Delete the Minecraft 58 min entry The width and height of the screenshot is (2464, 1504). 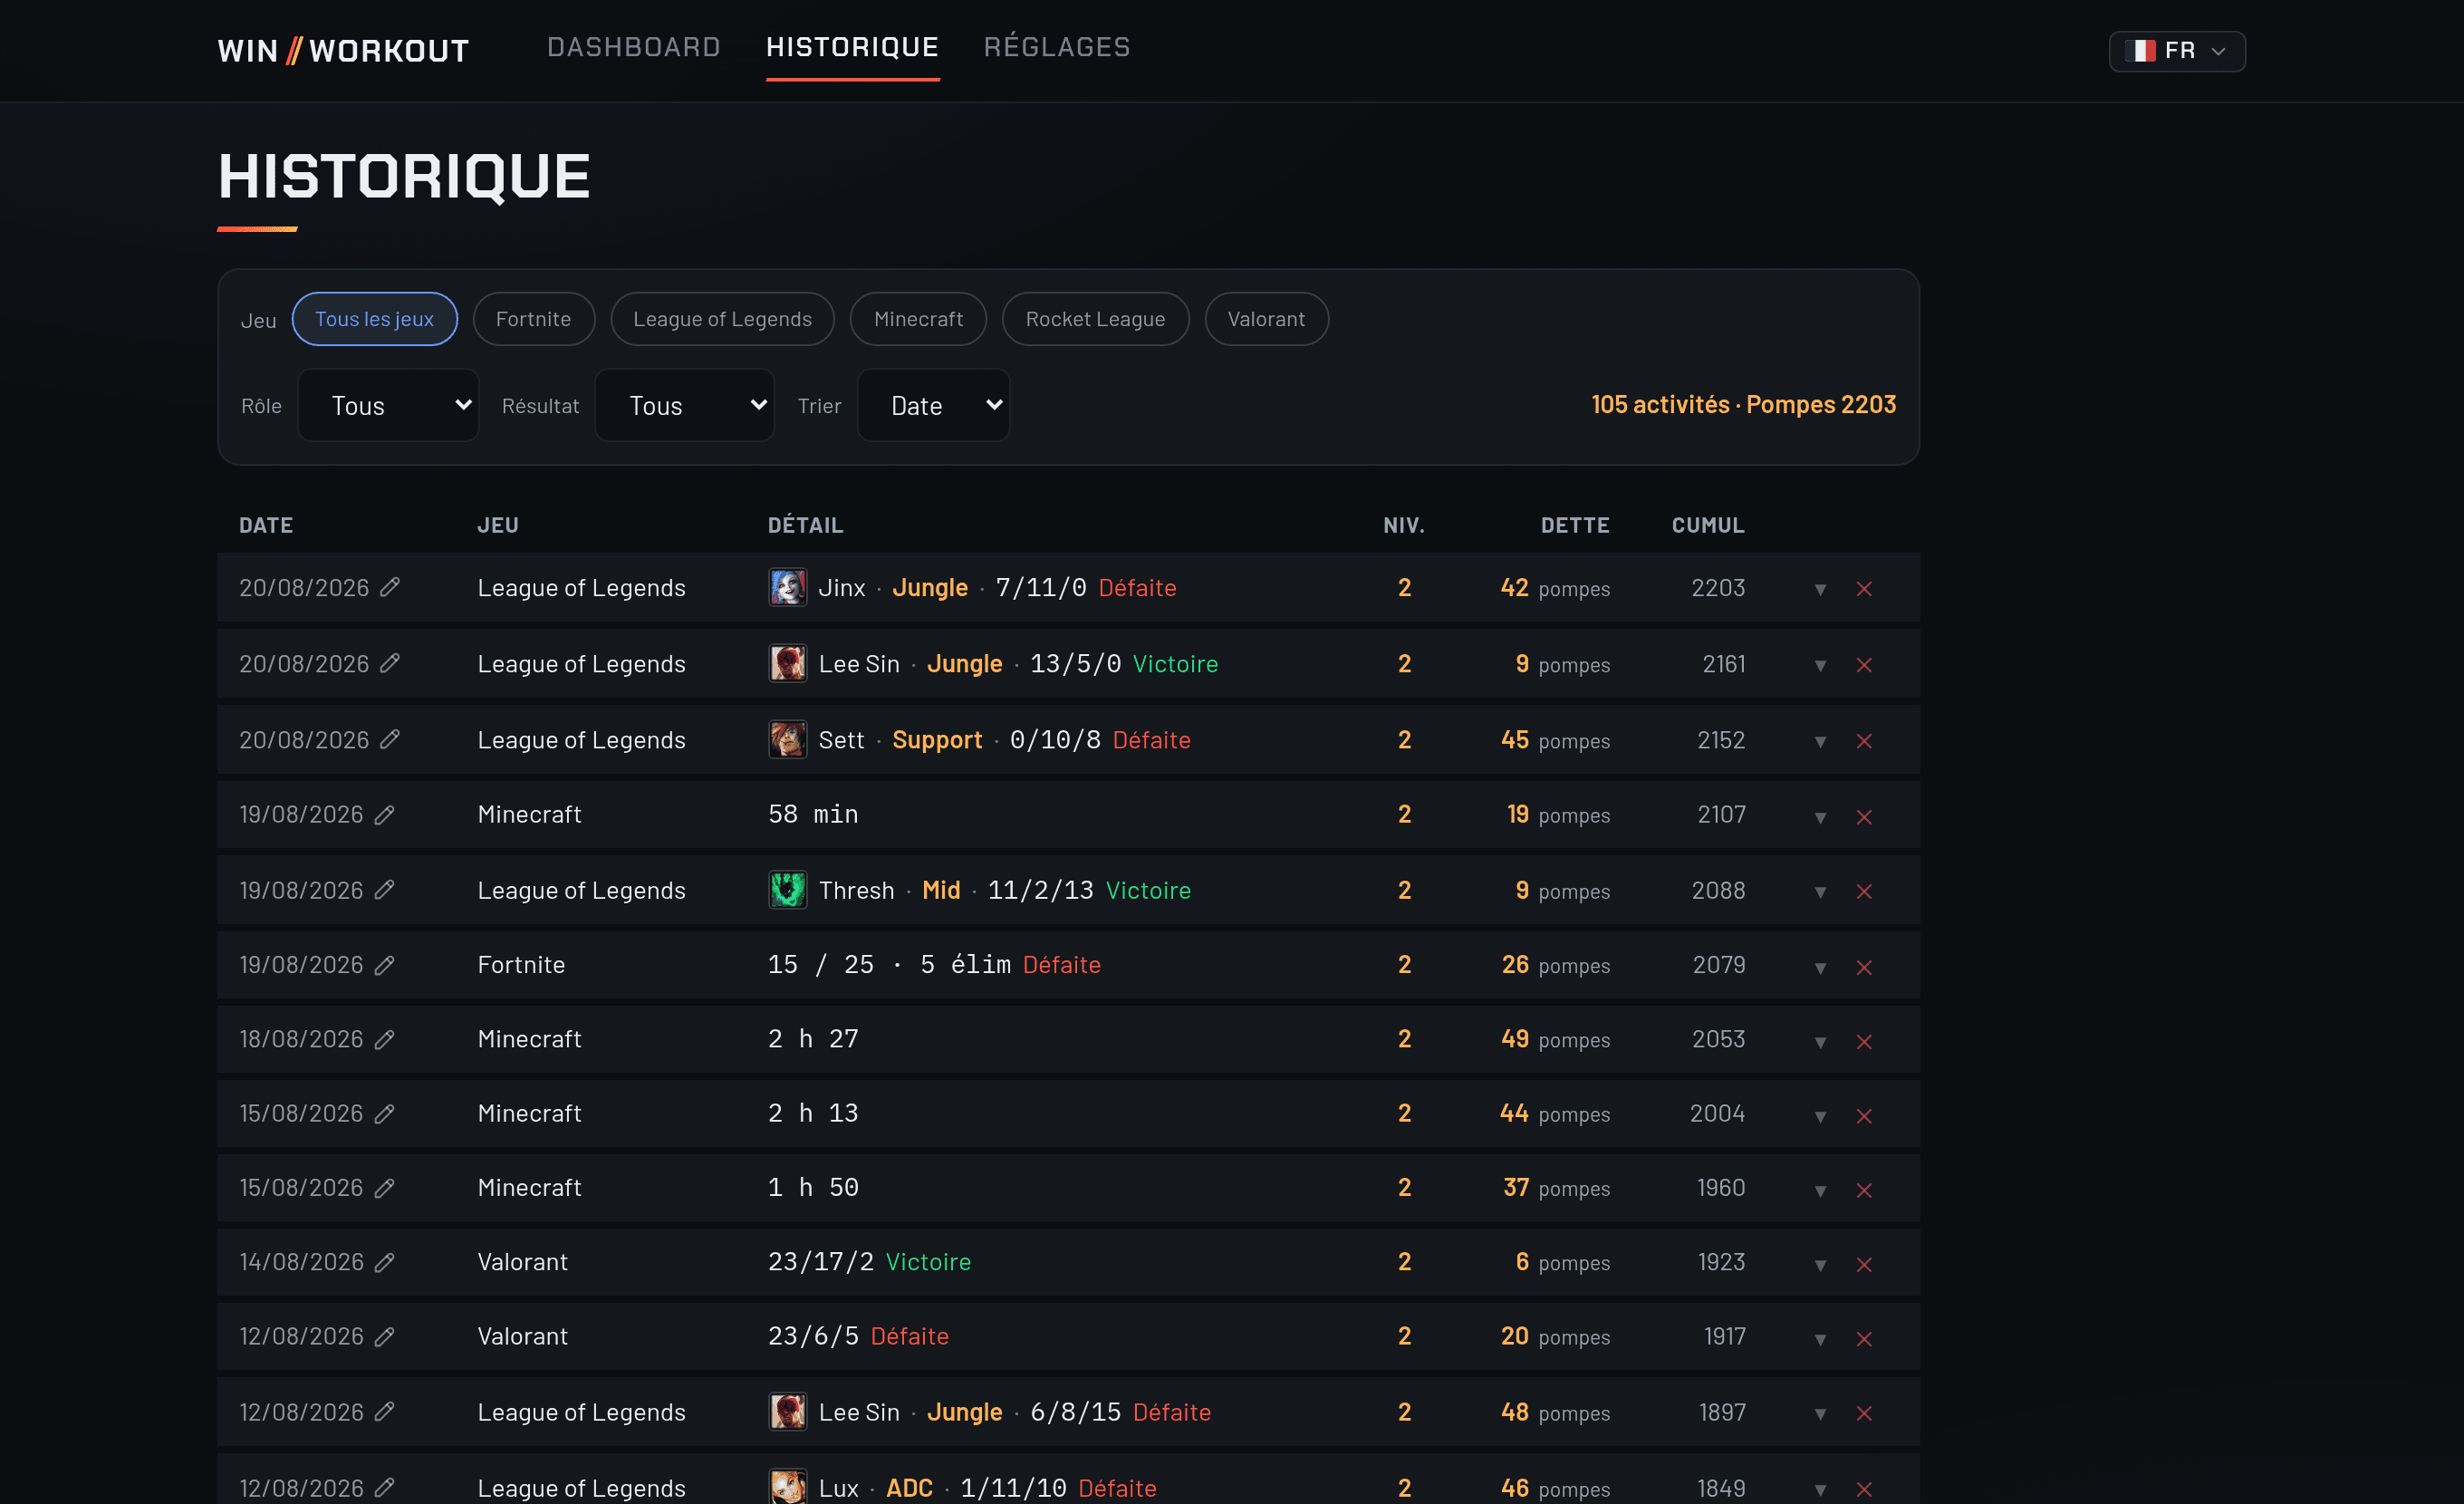coord(1864,817)
